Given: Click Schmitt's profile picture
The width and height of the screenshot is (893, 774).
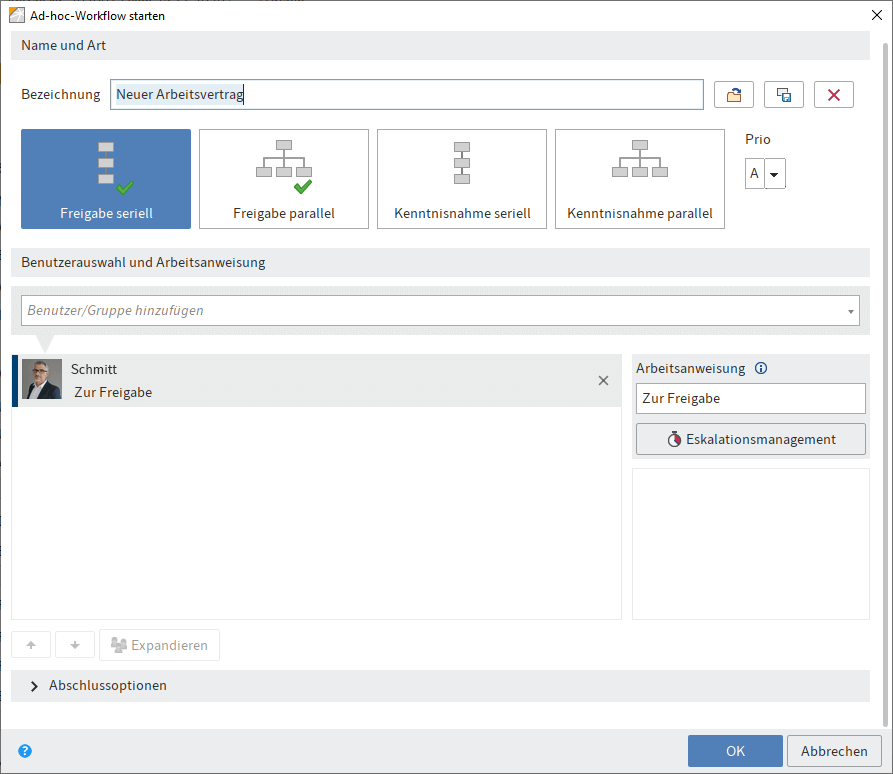Looking at the screenshot, I should coord(41,380).
